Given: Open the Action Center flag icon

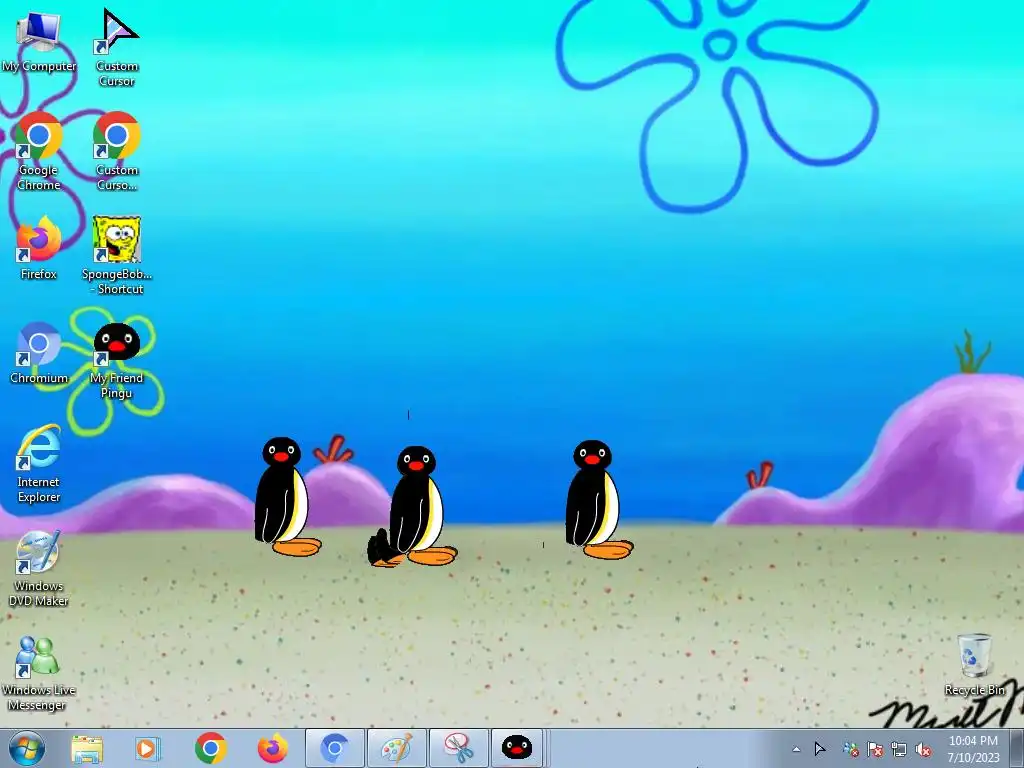Looking at the screenshot, I should pyautogui.click(x=875, y=749).
